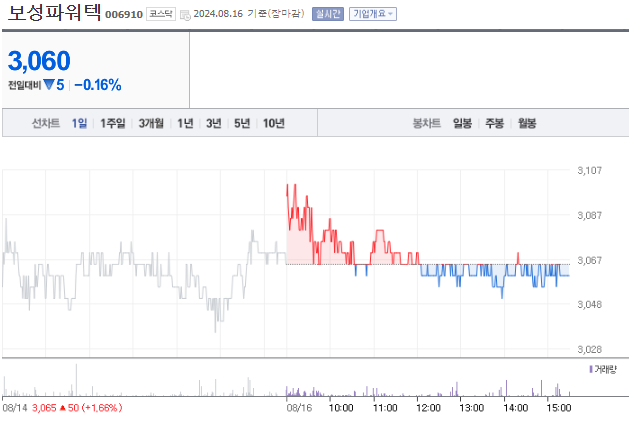
Task: Click the 실시간 real-time button
Action: (328, 14)
